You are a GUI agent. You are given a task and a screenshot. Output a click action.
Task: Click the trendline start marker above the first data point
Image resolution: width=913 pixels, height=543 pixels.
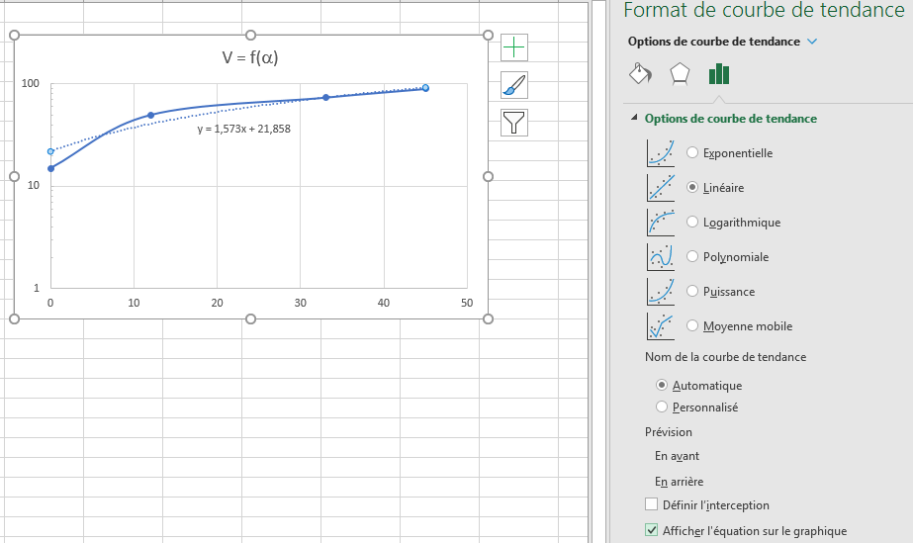[51, 151]
